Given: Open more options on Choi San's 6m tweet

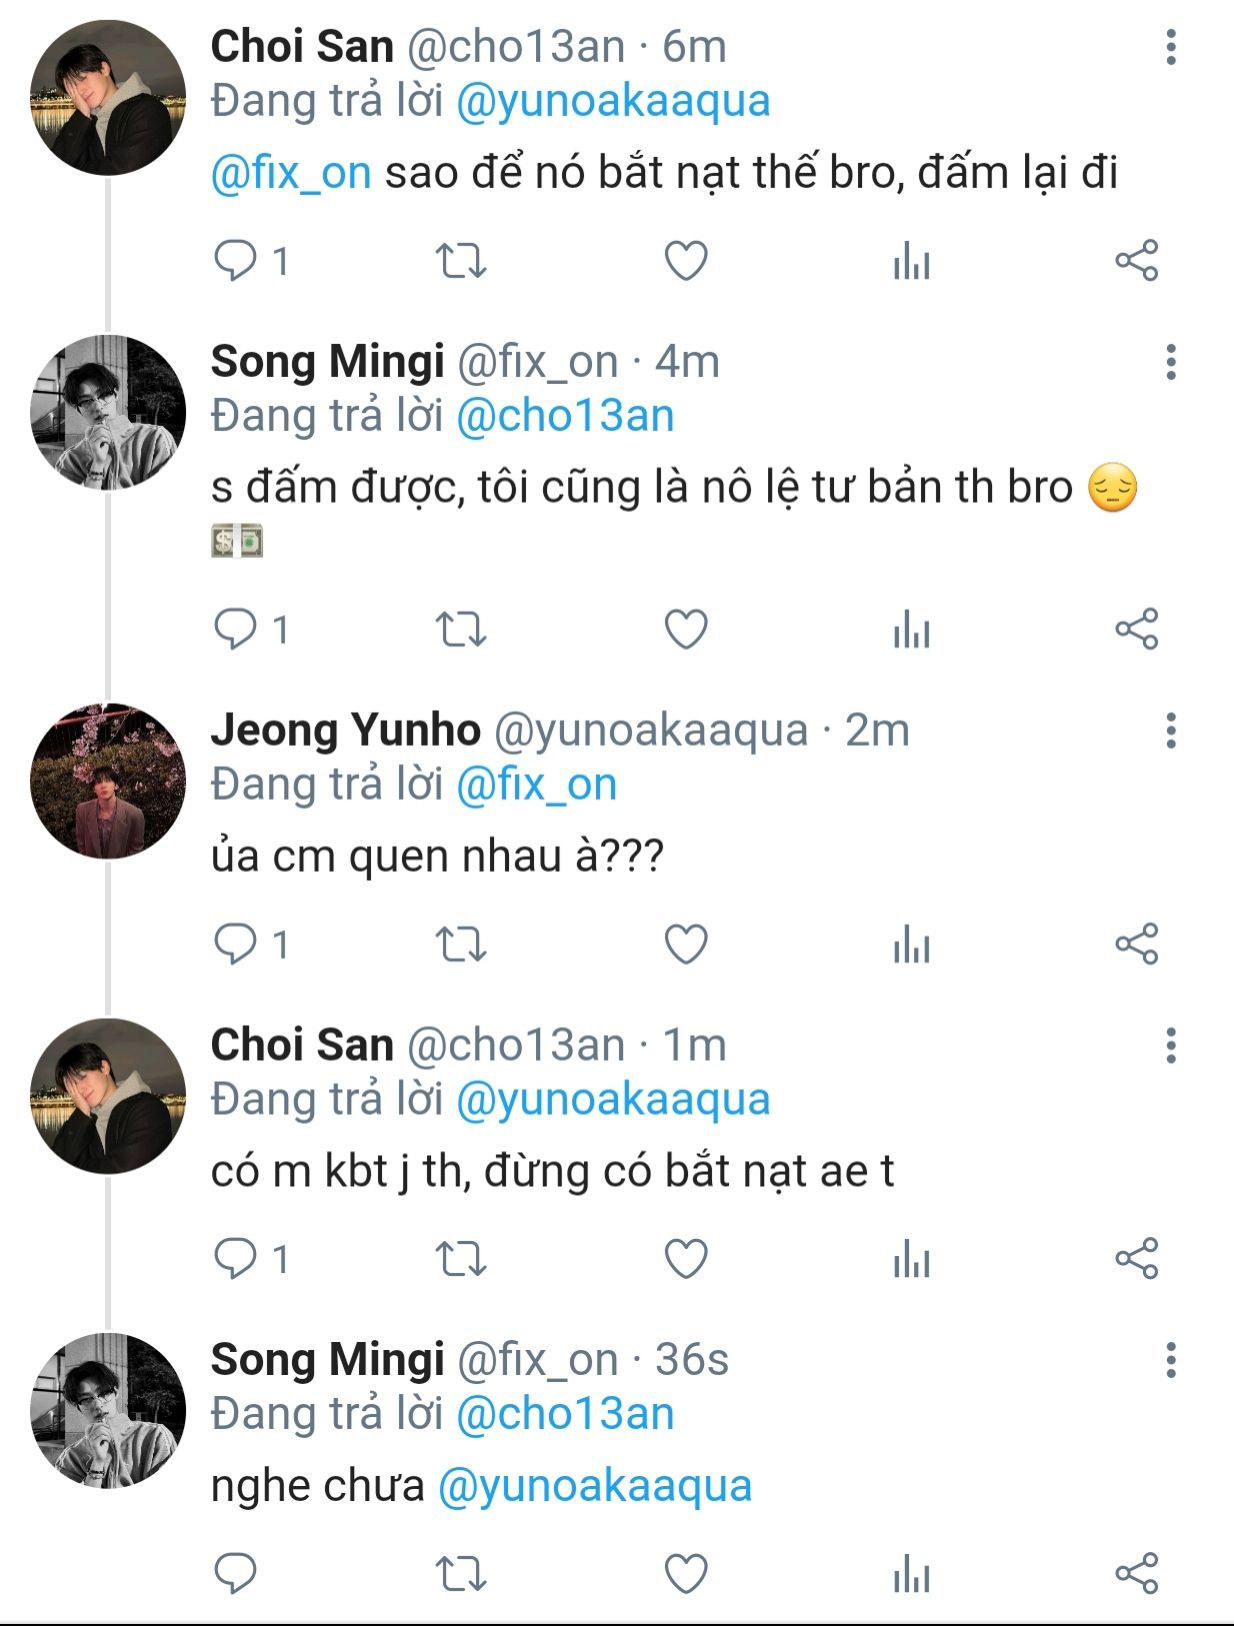Looking at the screenshot, I should pos(1170,47).
